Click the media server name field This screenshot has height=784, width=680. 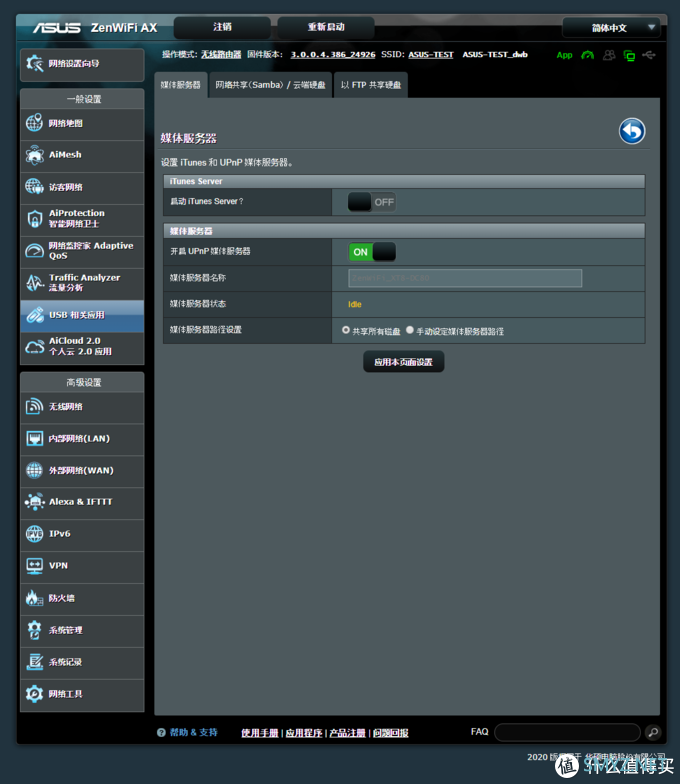pyautogui.click(x=465, y=278)
